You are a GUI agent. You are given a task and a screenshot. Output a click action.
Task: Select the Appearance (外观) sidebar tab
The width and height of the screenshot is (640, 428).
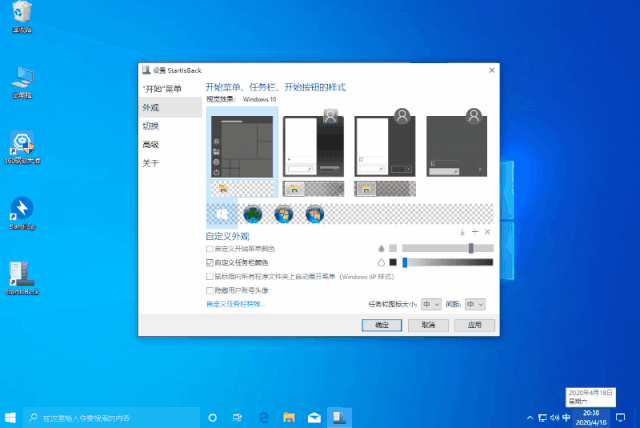pos(170,108)
